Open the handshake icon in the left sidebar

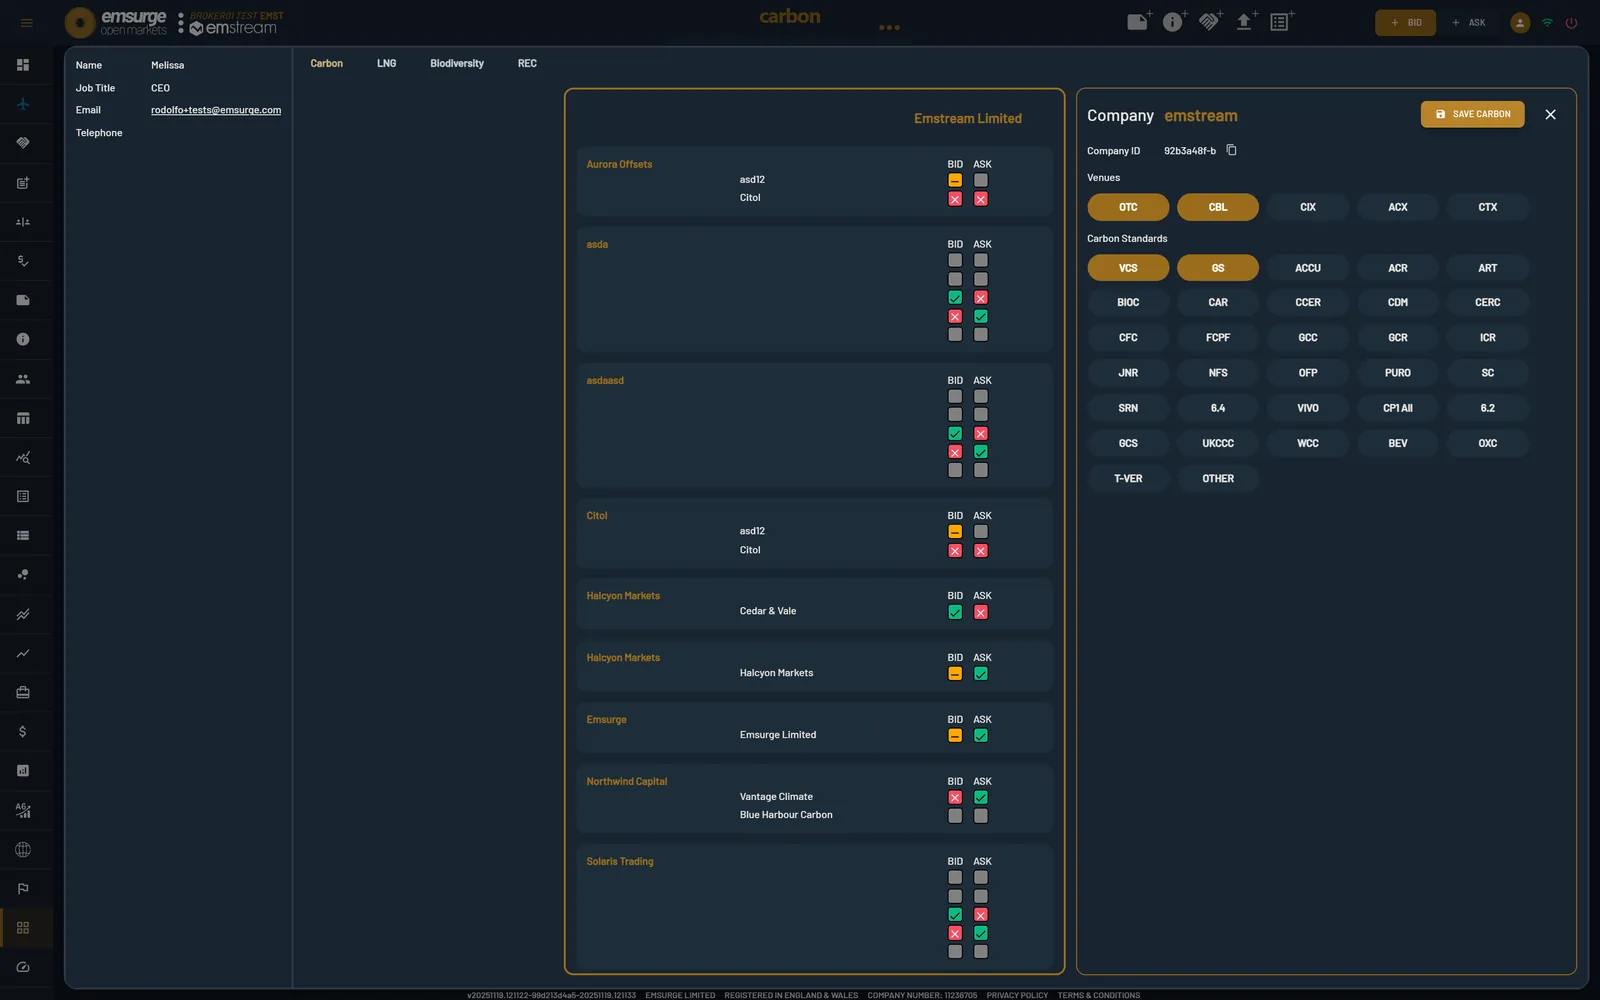[23, 143]
